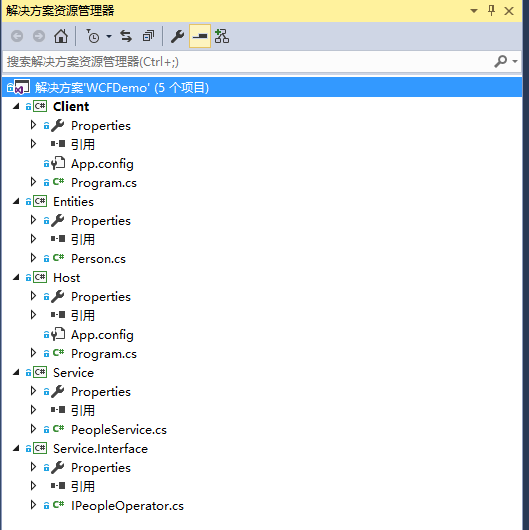
Task: Open pending changes filter dropdown arrow
Action: pyautogui.click(x=109, y=36)
